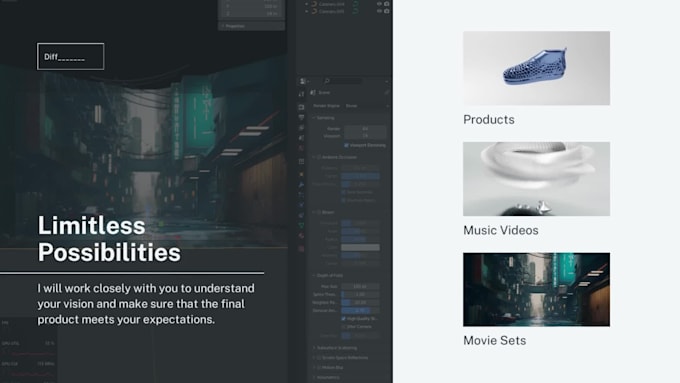Viewport: 680px width, 383px height.
Task: Open the Modifiers wrench tab icon
Action: (301, 185)
